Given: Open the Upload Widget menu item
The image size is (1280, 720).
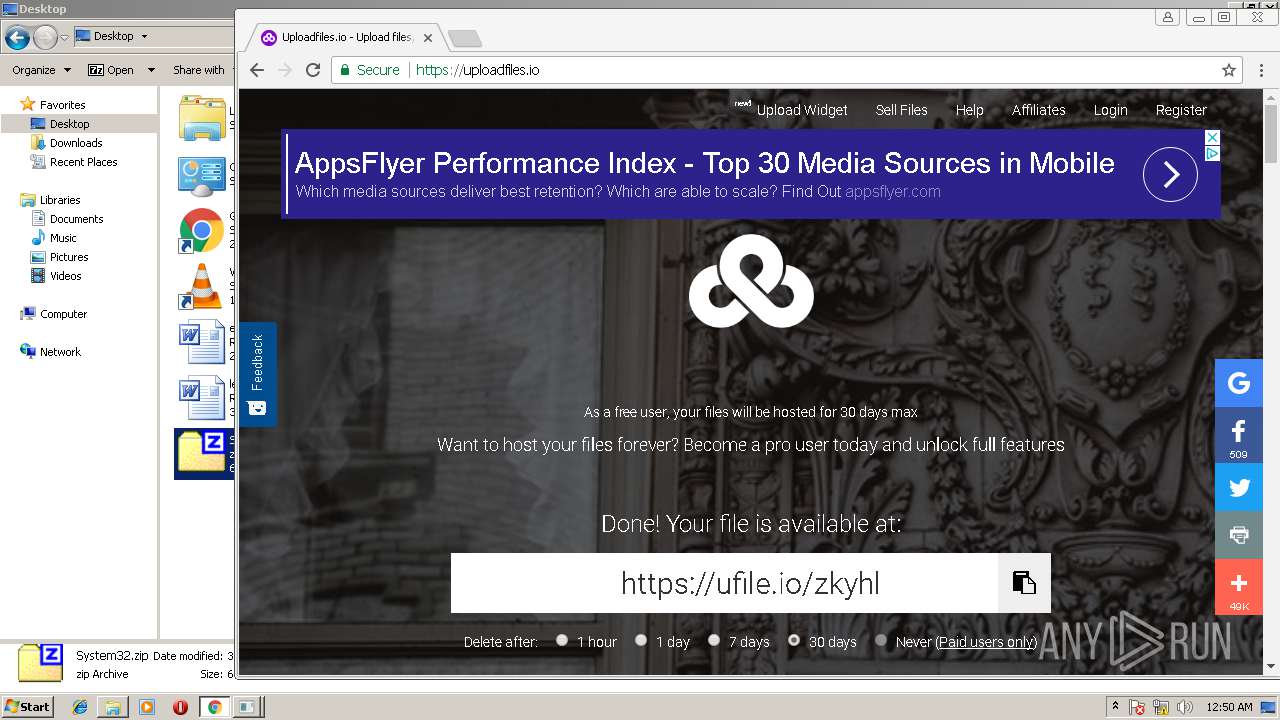Looking at the screenshot, I should [802, 110].
